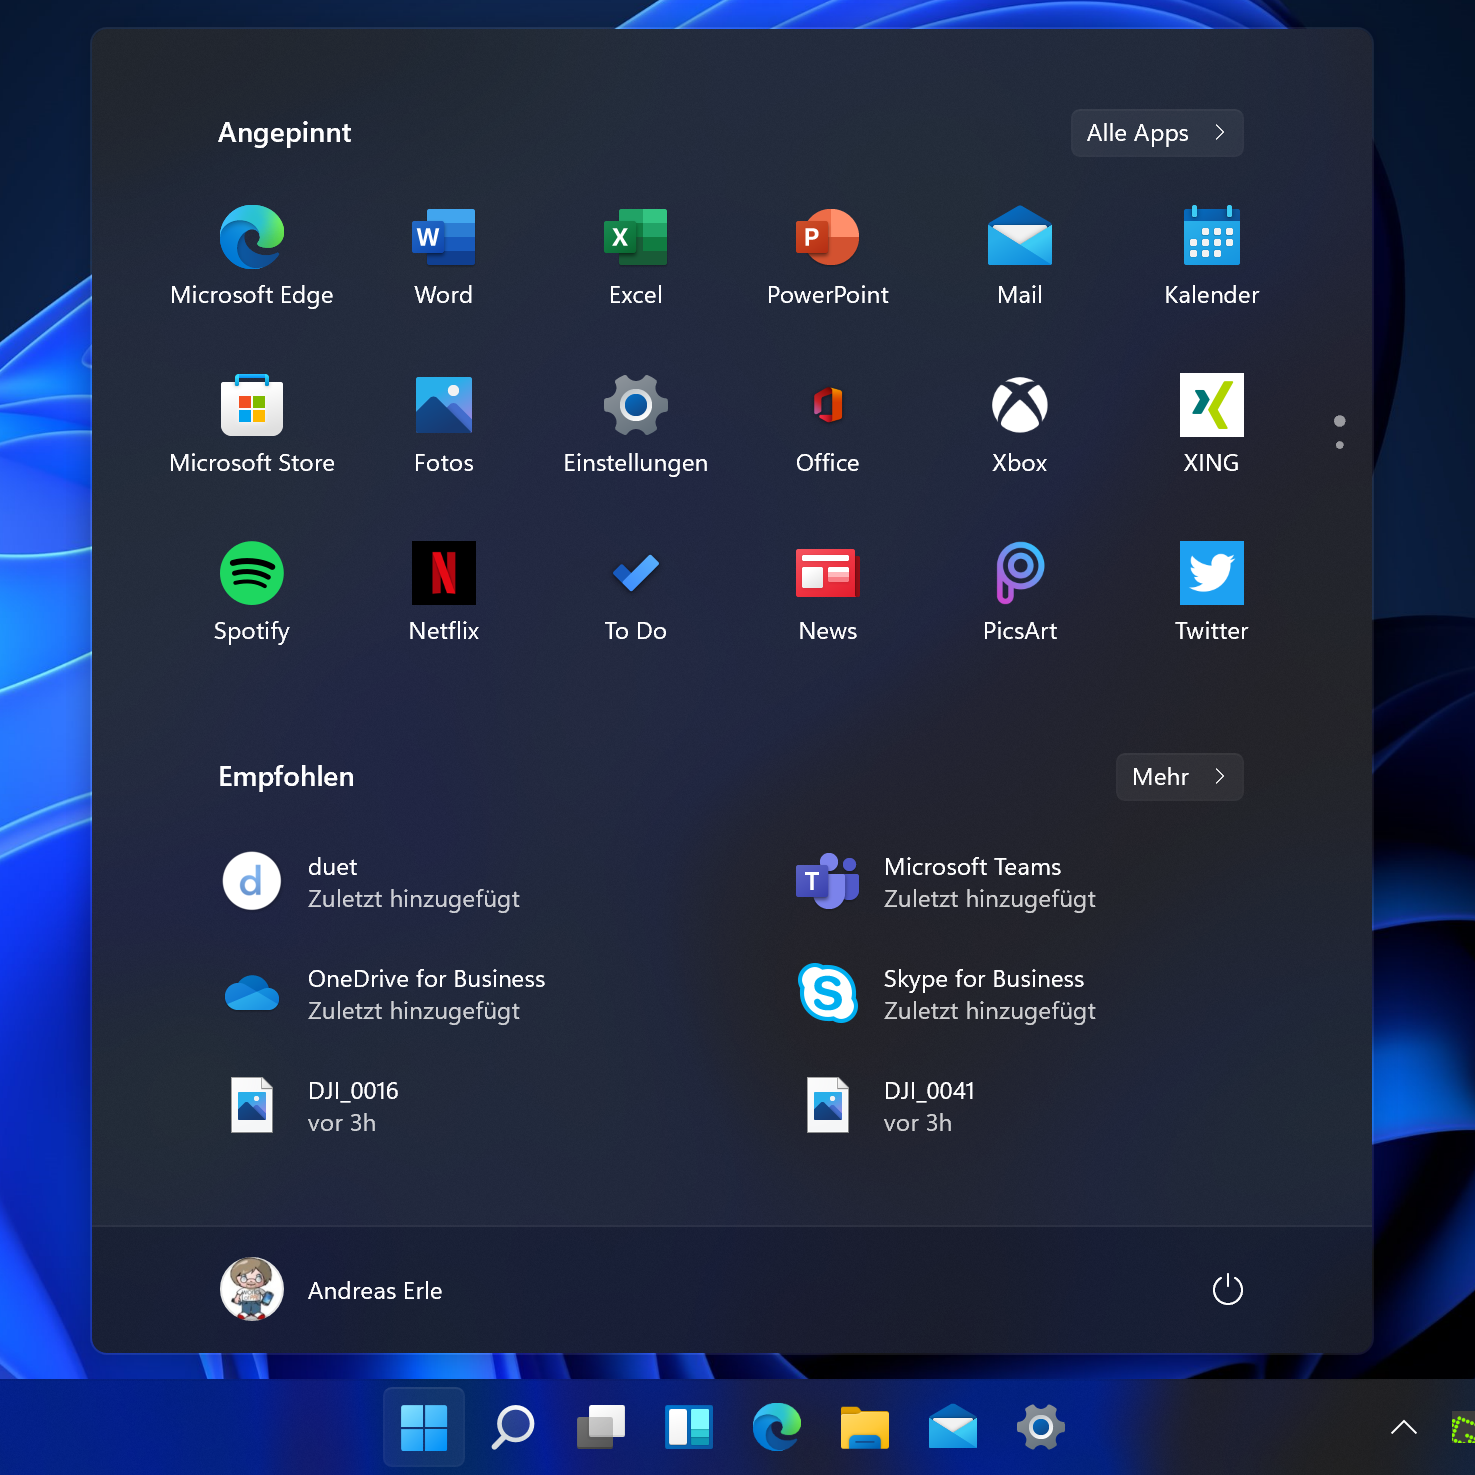This screenshot has width=1475, height=1475.
Task: Expand hidden system tray icons chevron
Action: tap(1404, 1428)
